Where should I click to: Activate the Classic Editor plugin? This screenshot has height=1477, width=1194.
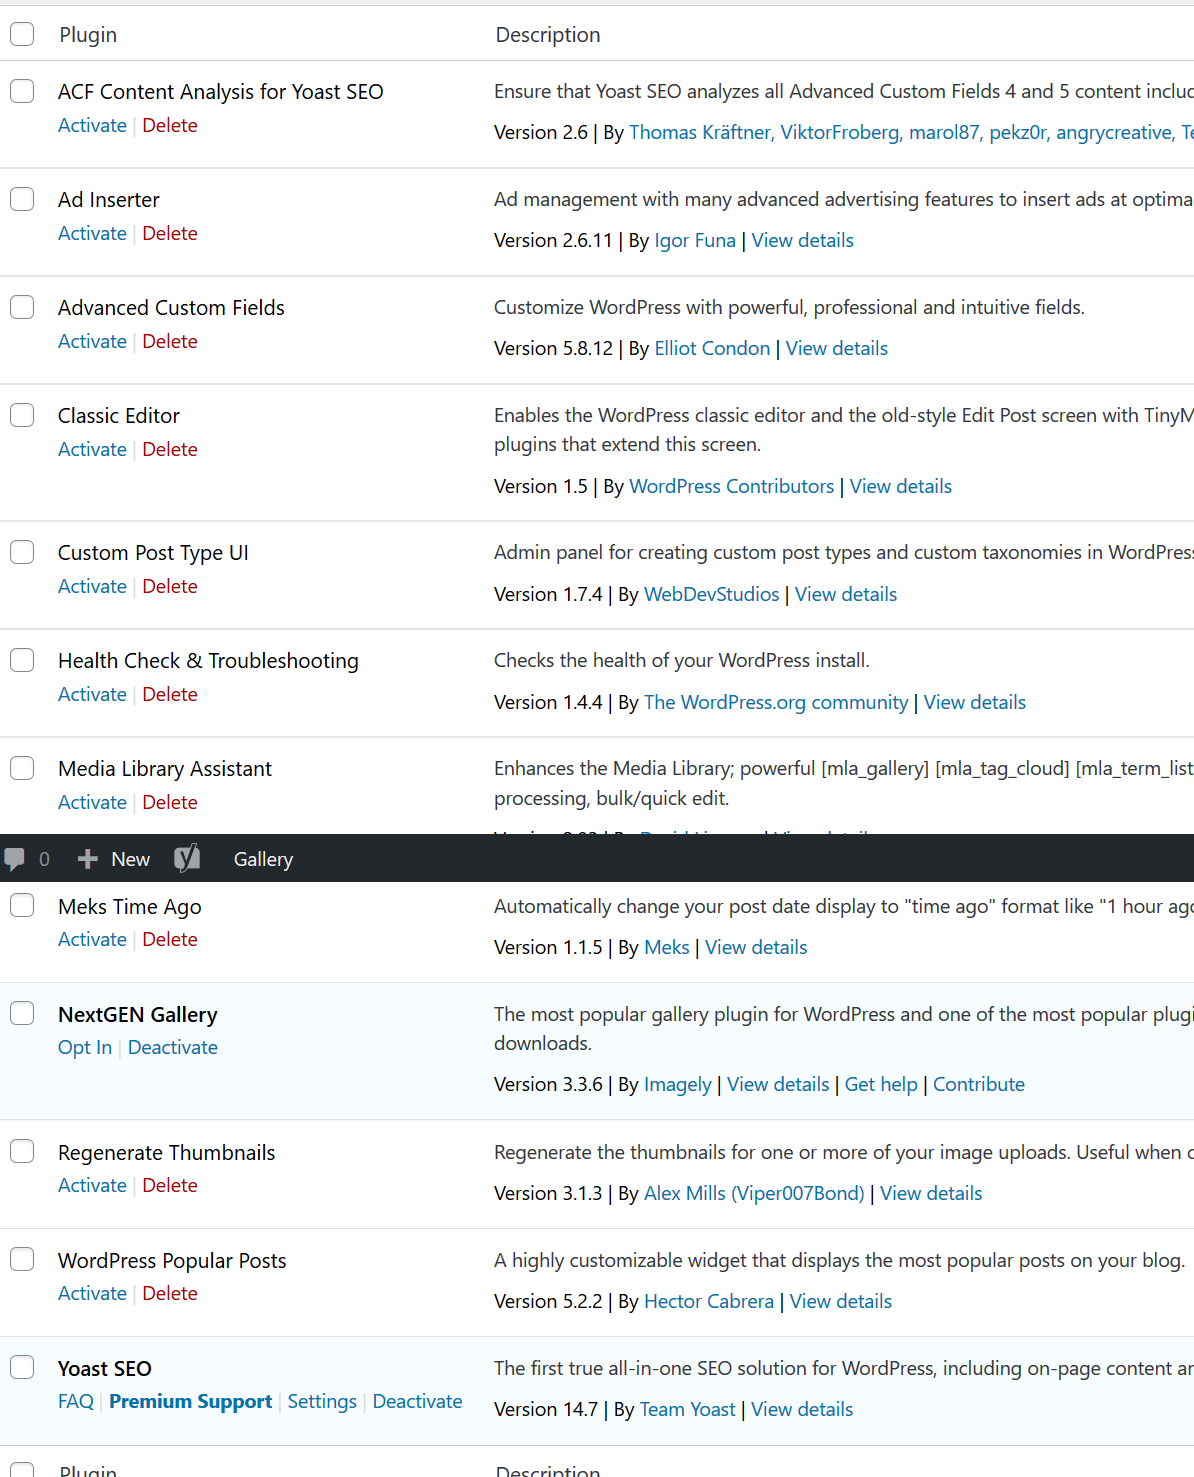[x=92, y=449]
